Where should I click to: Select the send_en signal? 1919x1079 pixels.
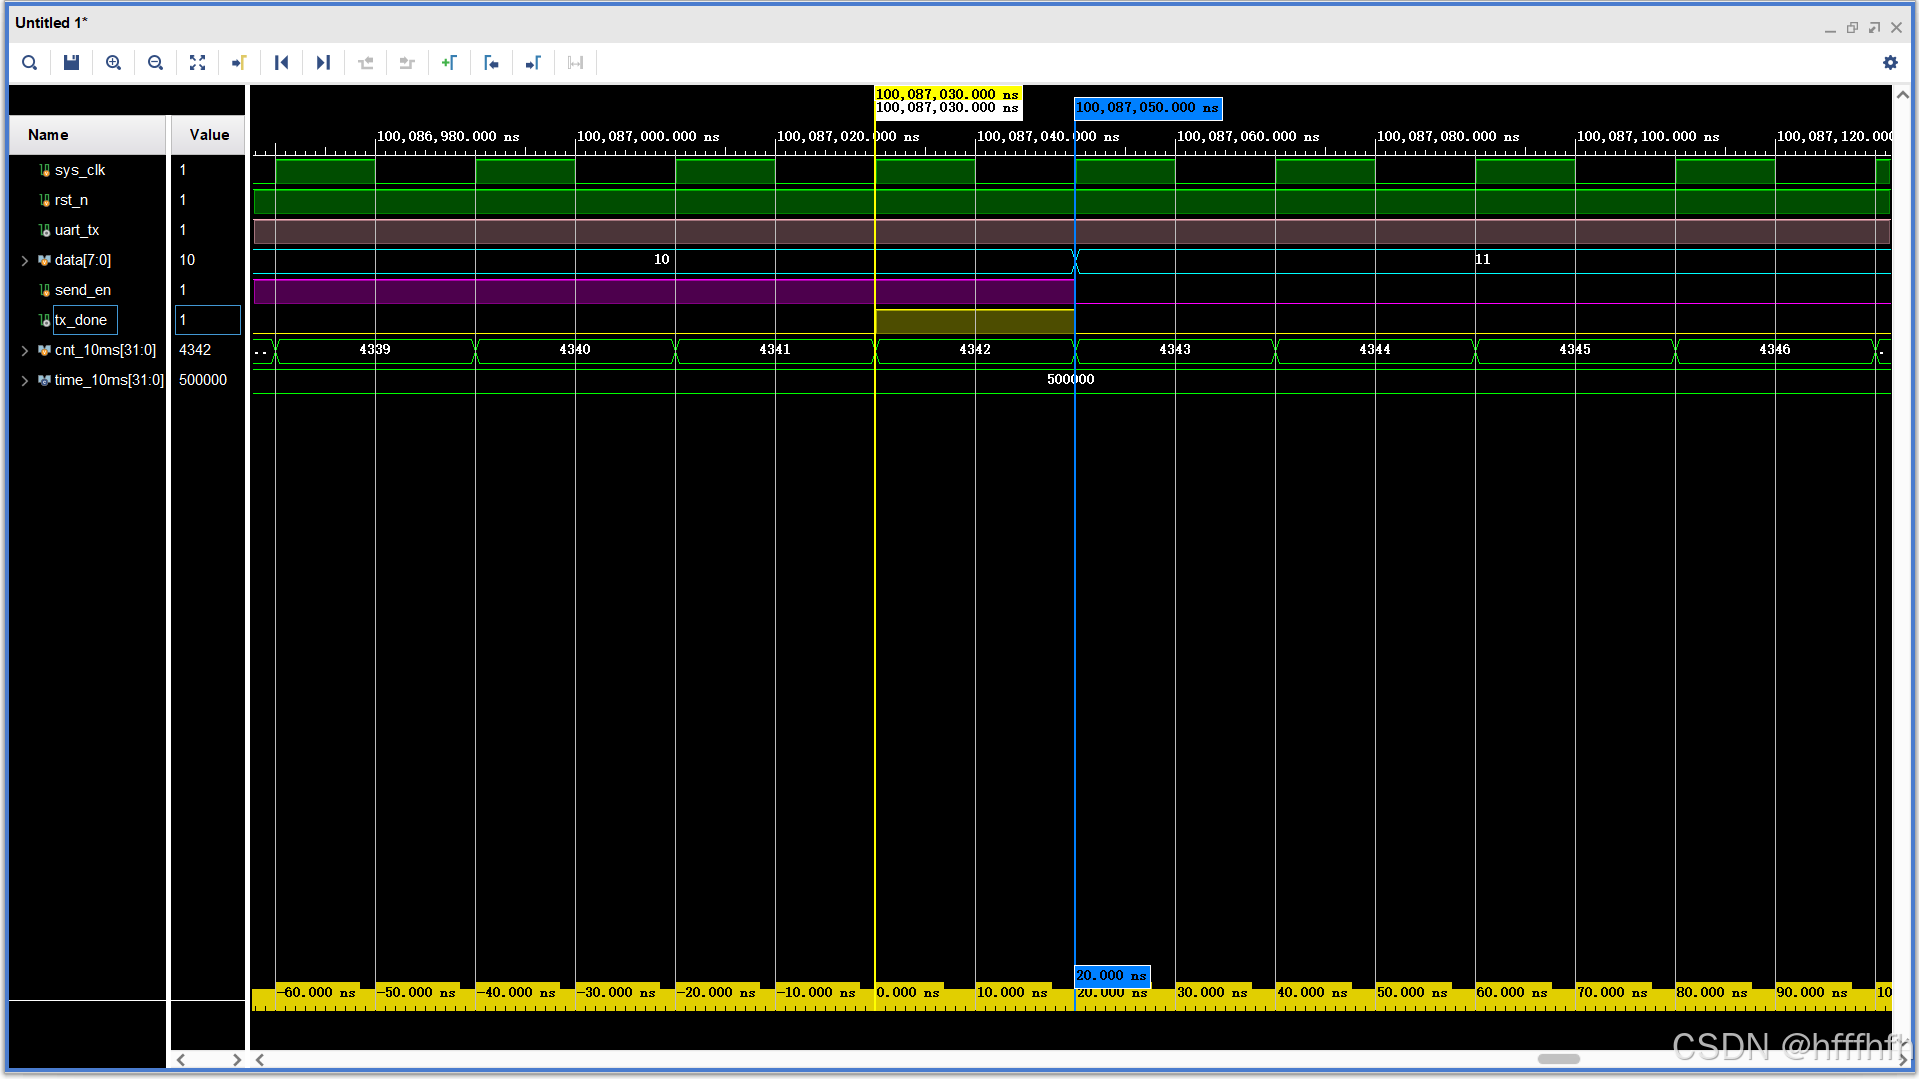(x=83, y=290)
